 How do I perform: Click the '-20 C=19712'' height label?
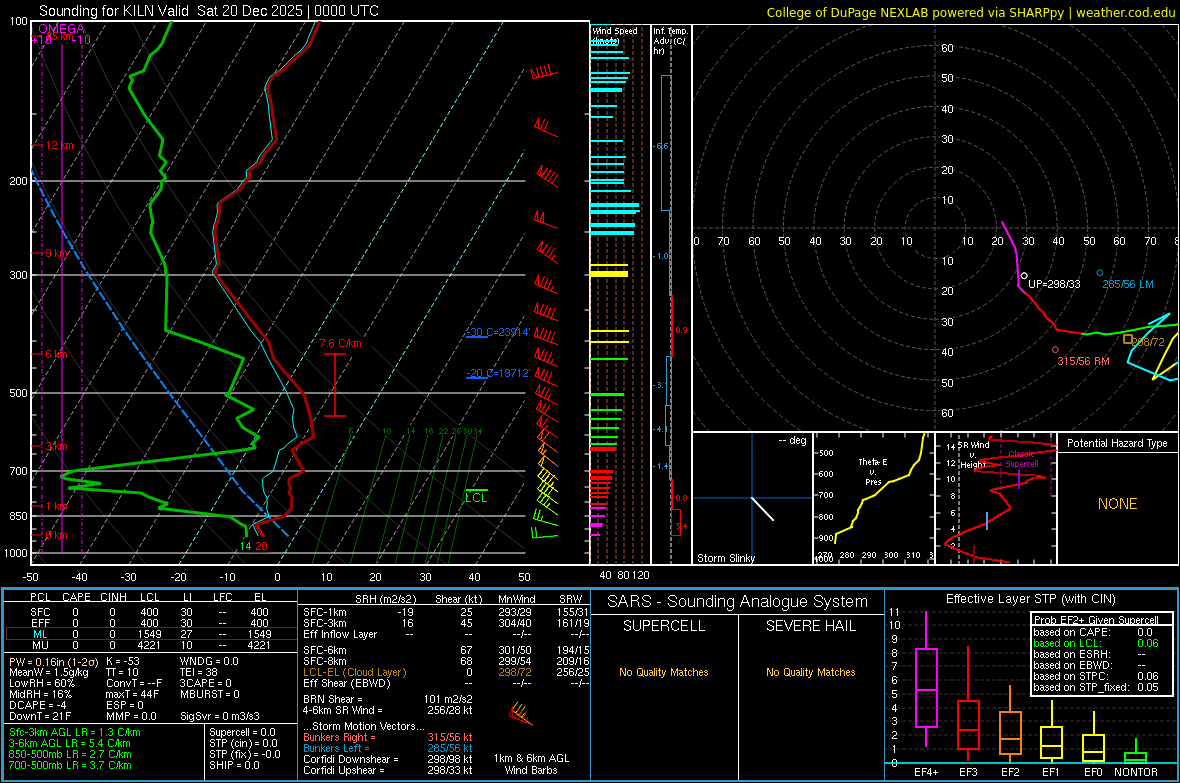click(497, 373)
